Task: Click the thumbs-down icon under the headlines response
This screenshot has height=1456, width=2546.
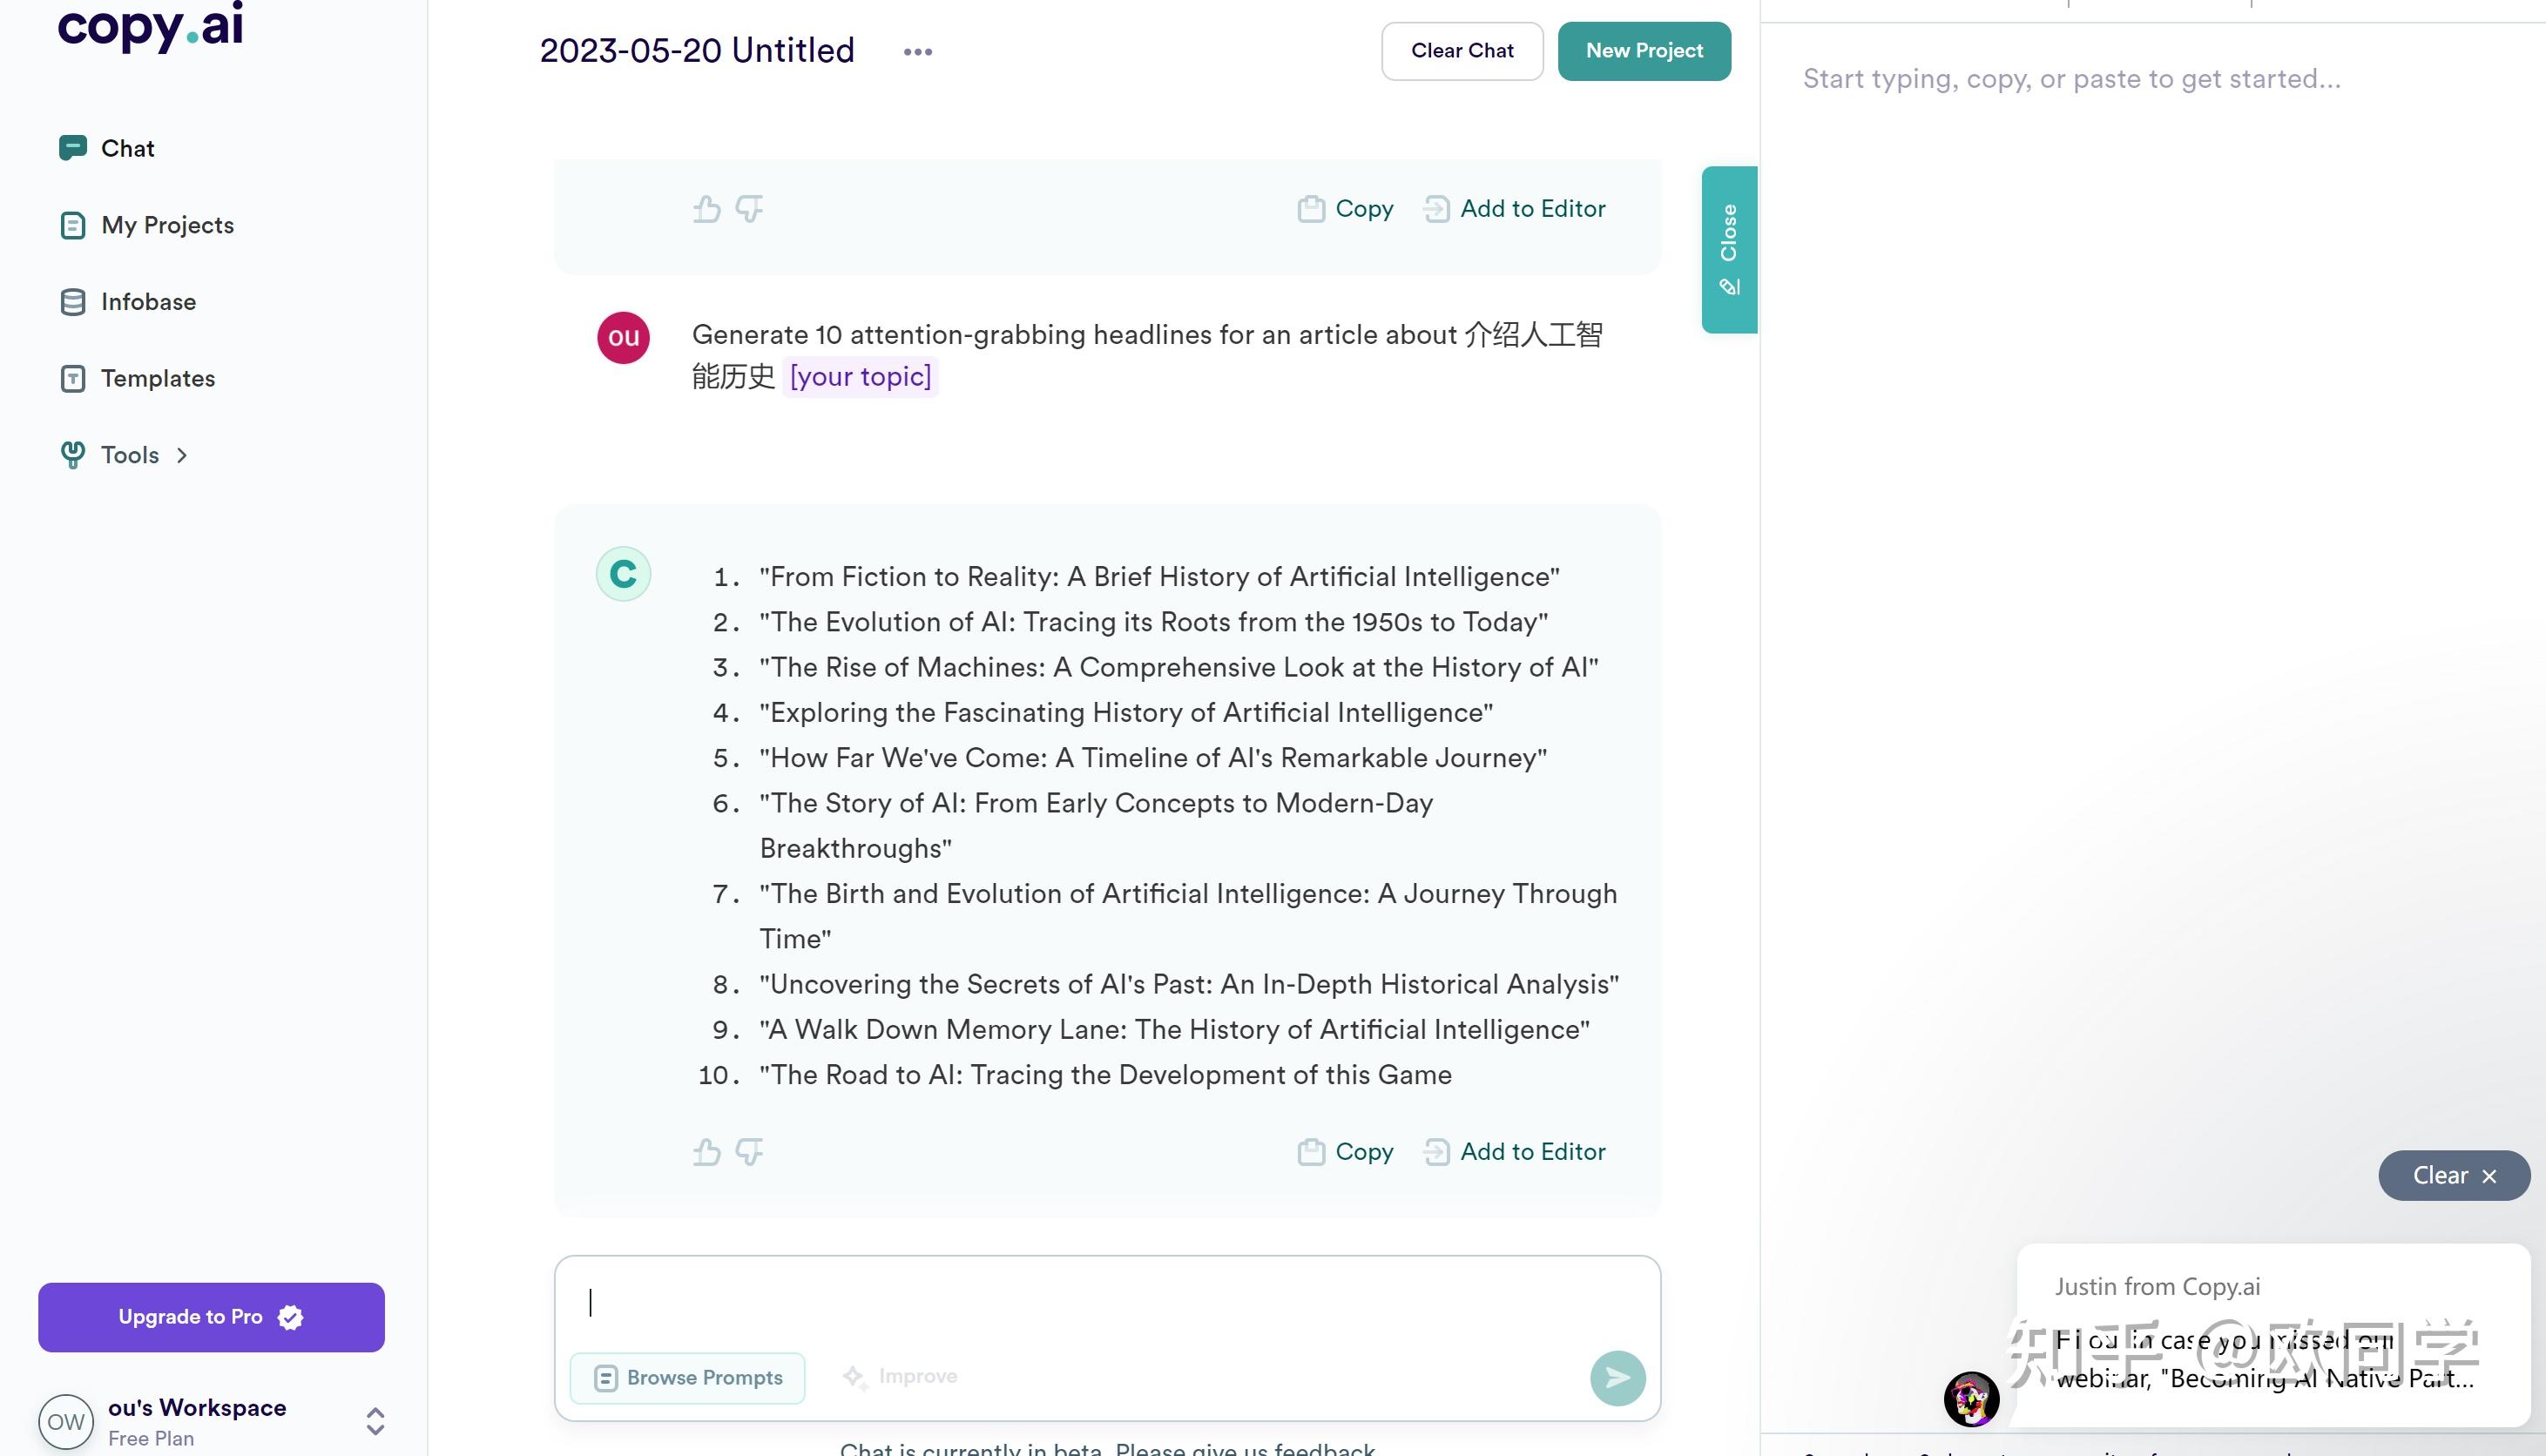Action: (x=749, y=1152)
